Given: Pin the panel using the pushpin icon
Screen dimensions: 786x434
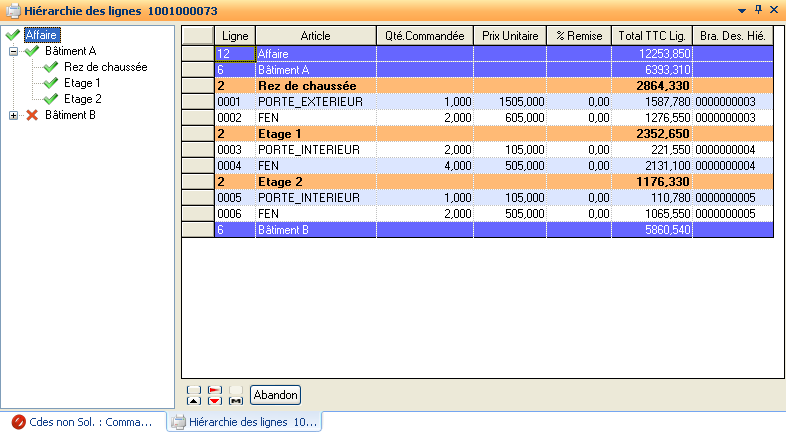Looking at the screenshot, I should tap(758, 9).
